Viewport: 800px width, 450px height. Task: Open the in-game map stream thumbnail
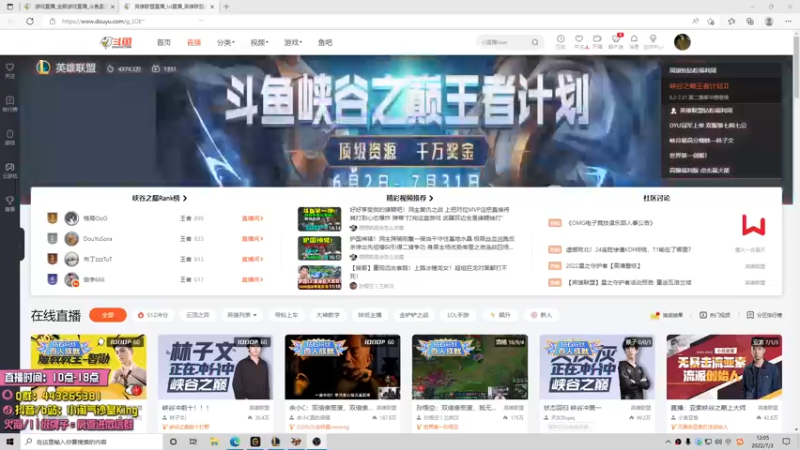click(x=470, y=367)
